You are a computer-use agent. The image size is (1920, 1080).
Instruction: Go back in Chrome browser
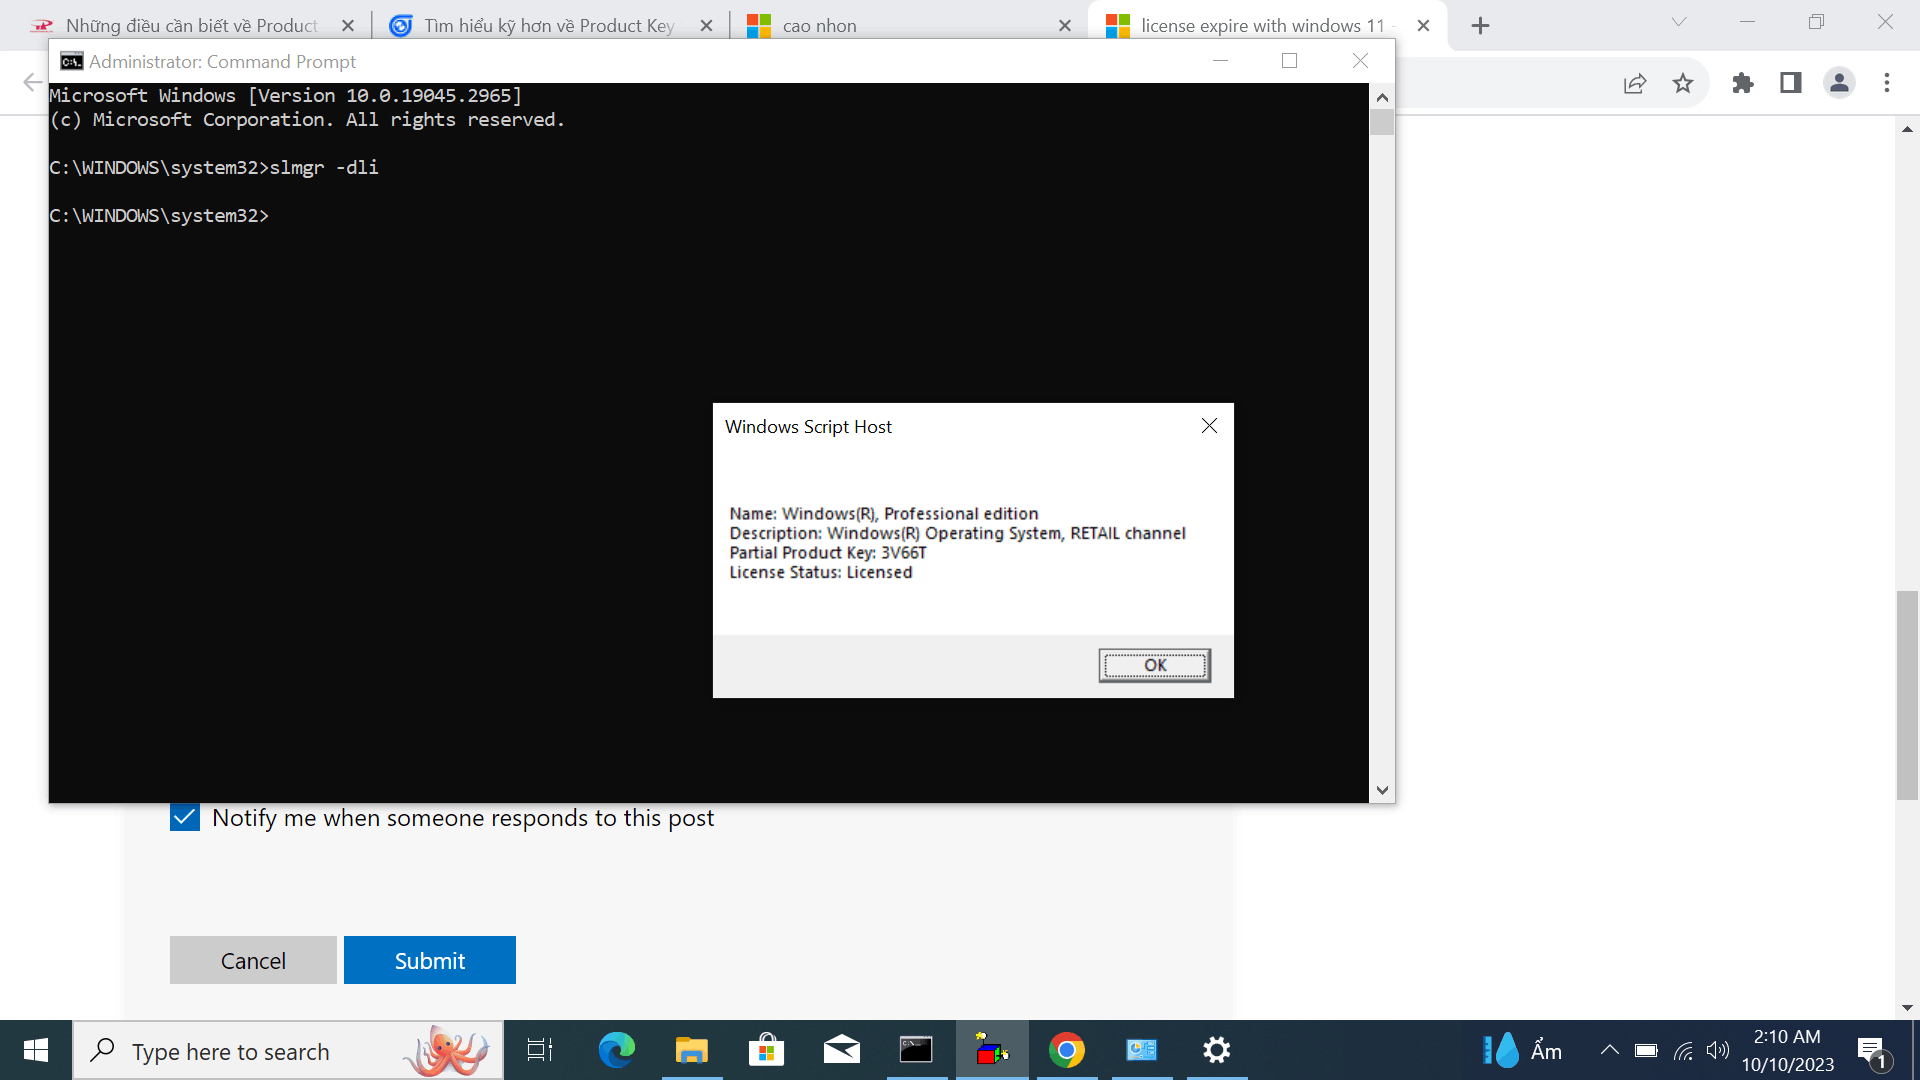click(x=33, y=83)
